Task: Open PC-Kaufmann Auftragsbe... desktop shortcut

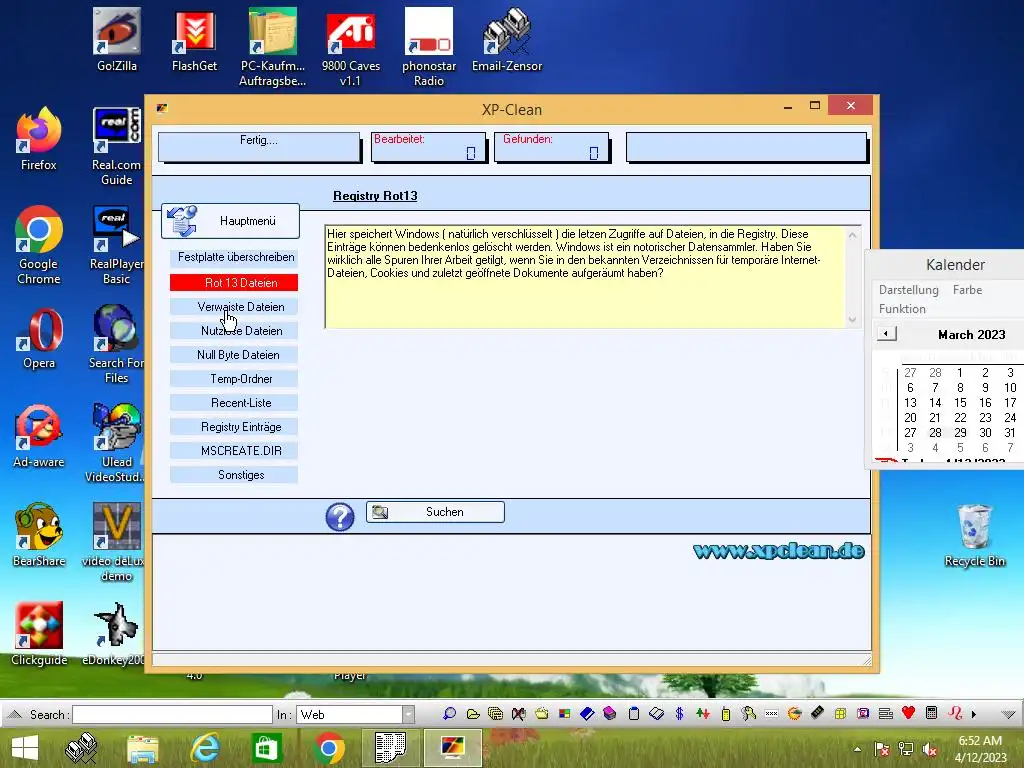Action: [x=272, y=47]
